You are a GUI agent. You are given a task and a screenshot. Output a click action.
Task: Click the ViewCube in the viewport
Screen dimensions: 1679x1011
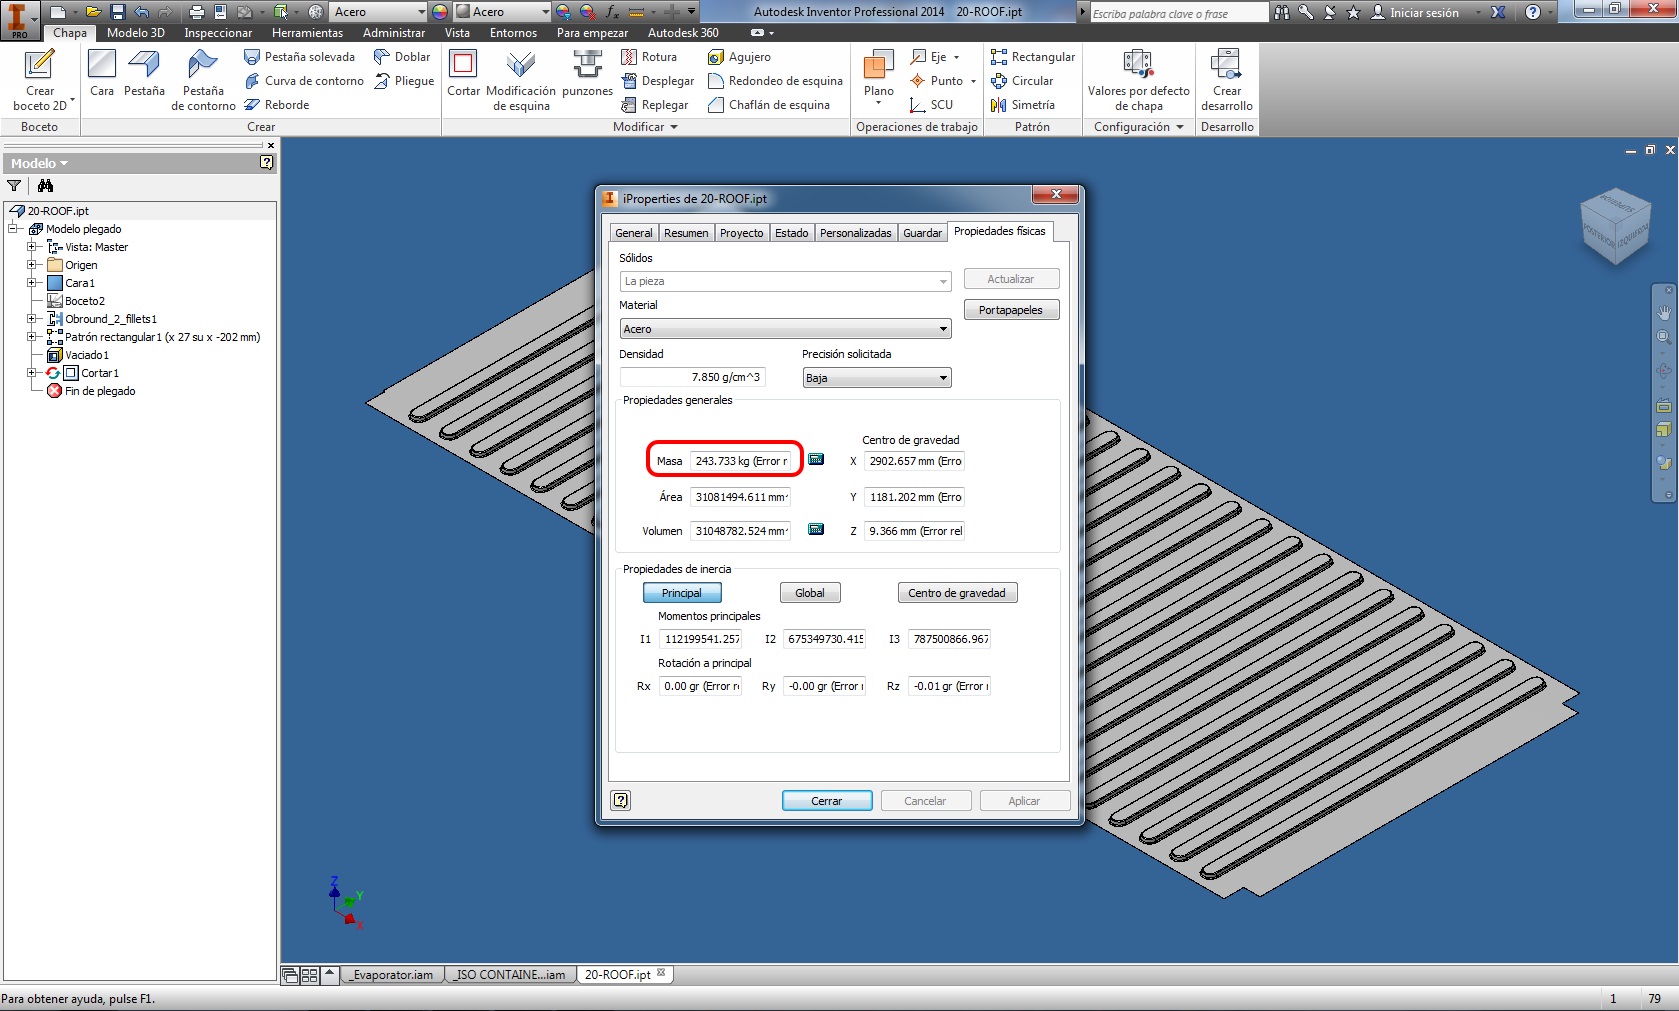click(1615, 227)
